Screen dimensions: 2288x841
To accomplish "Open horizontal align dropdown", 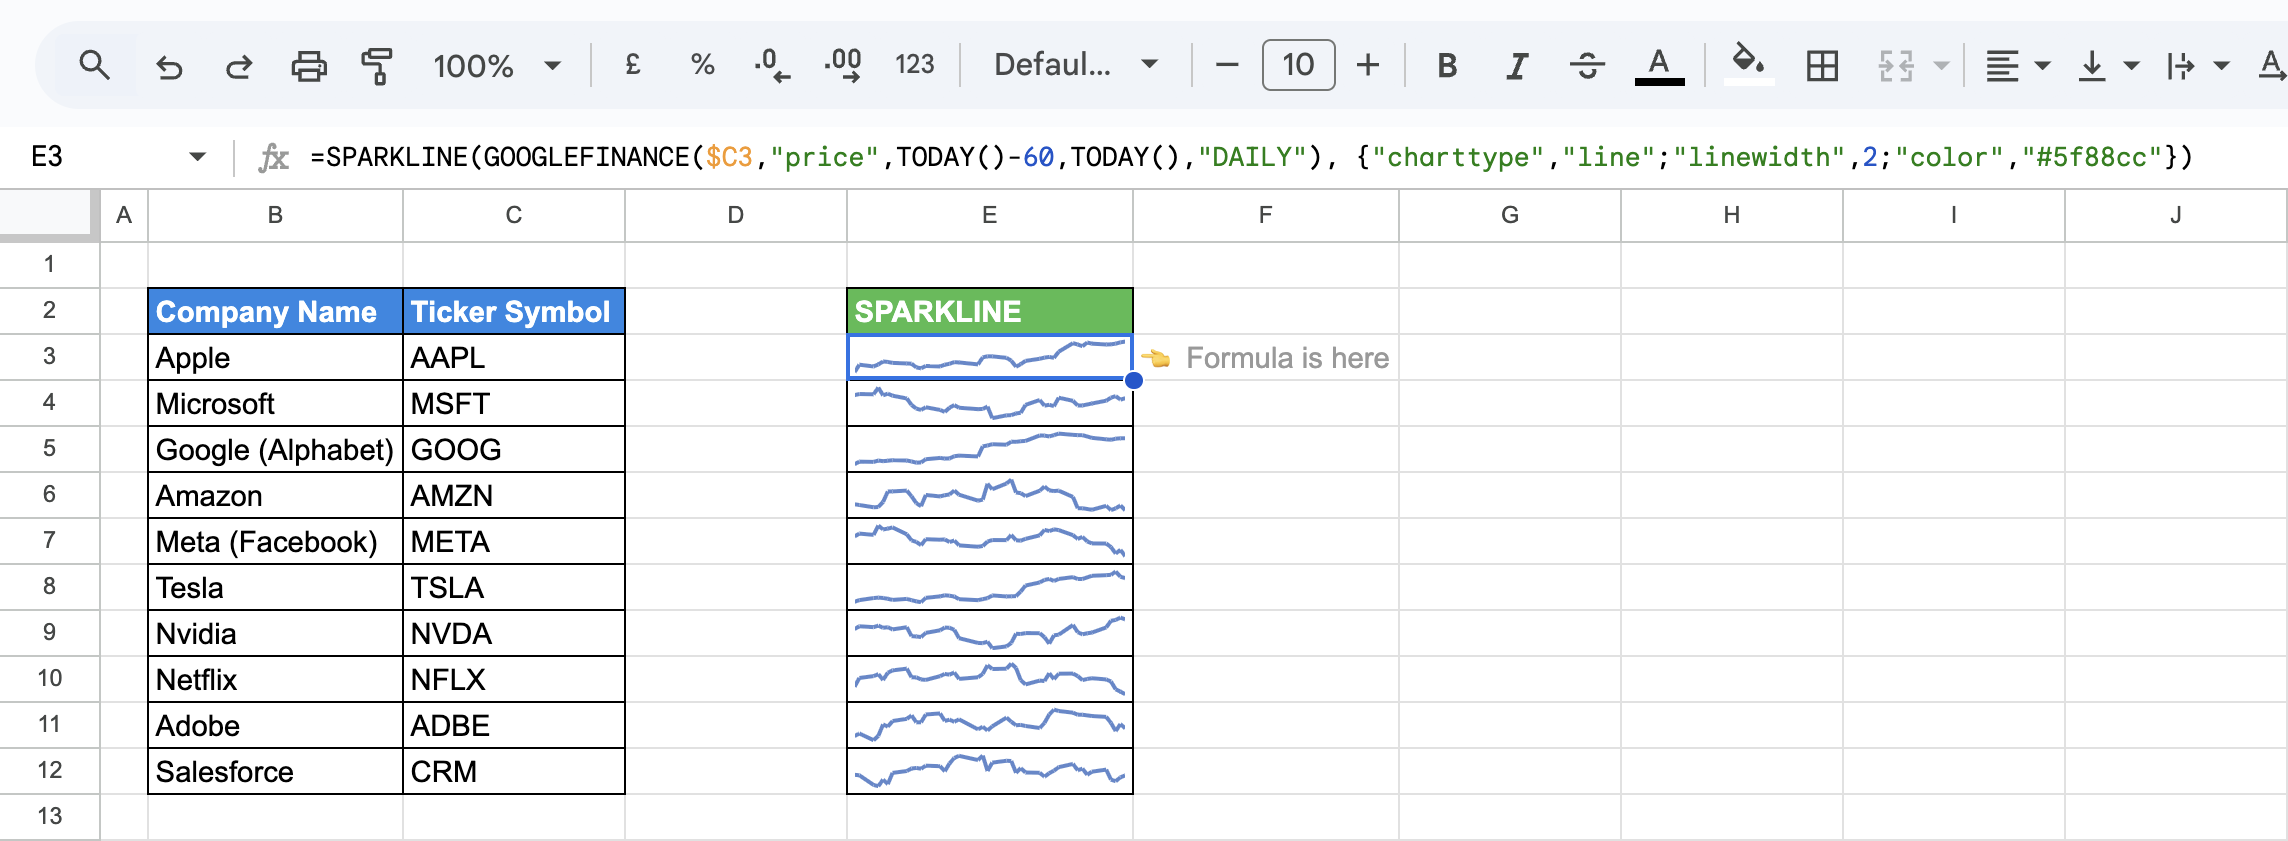I will [x=2017, y=66].
